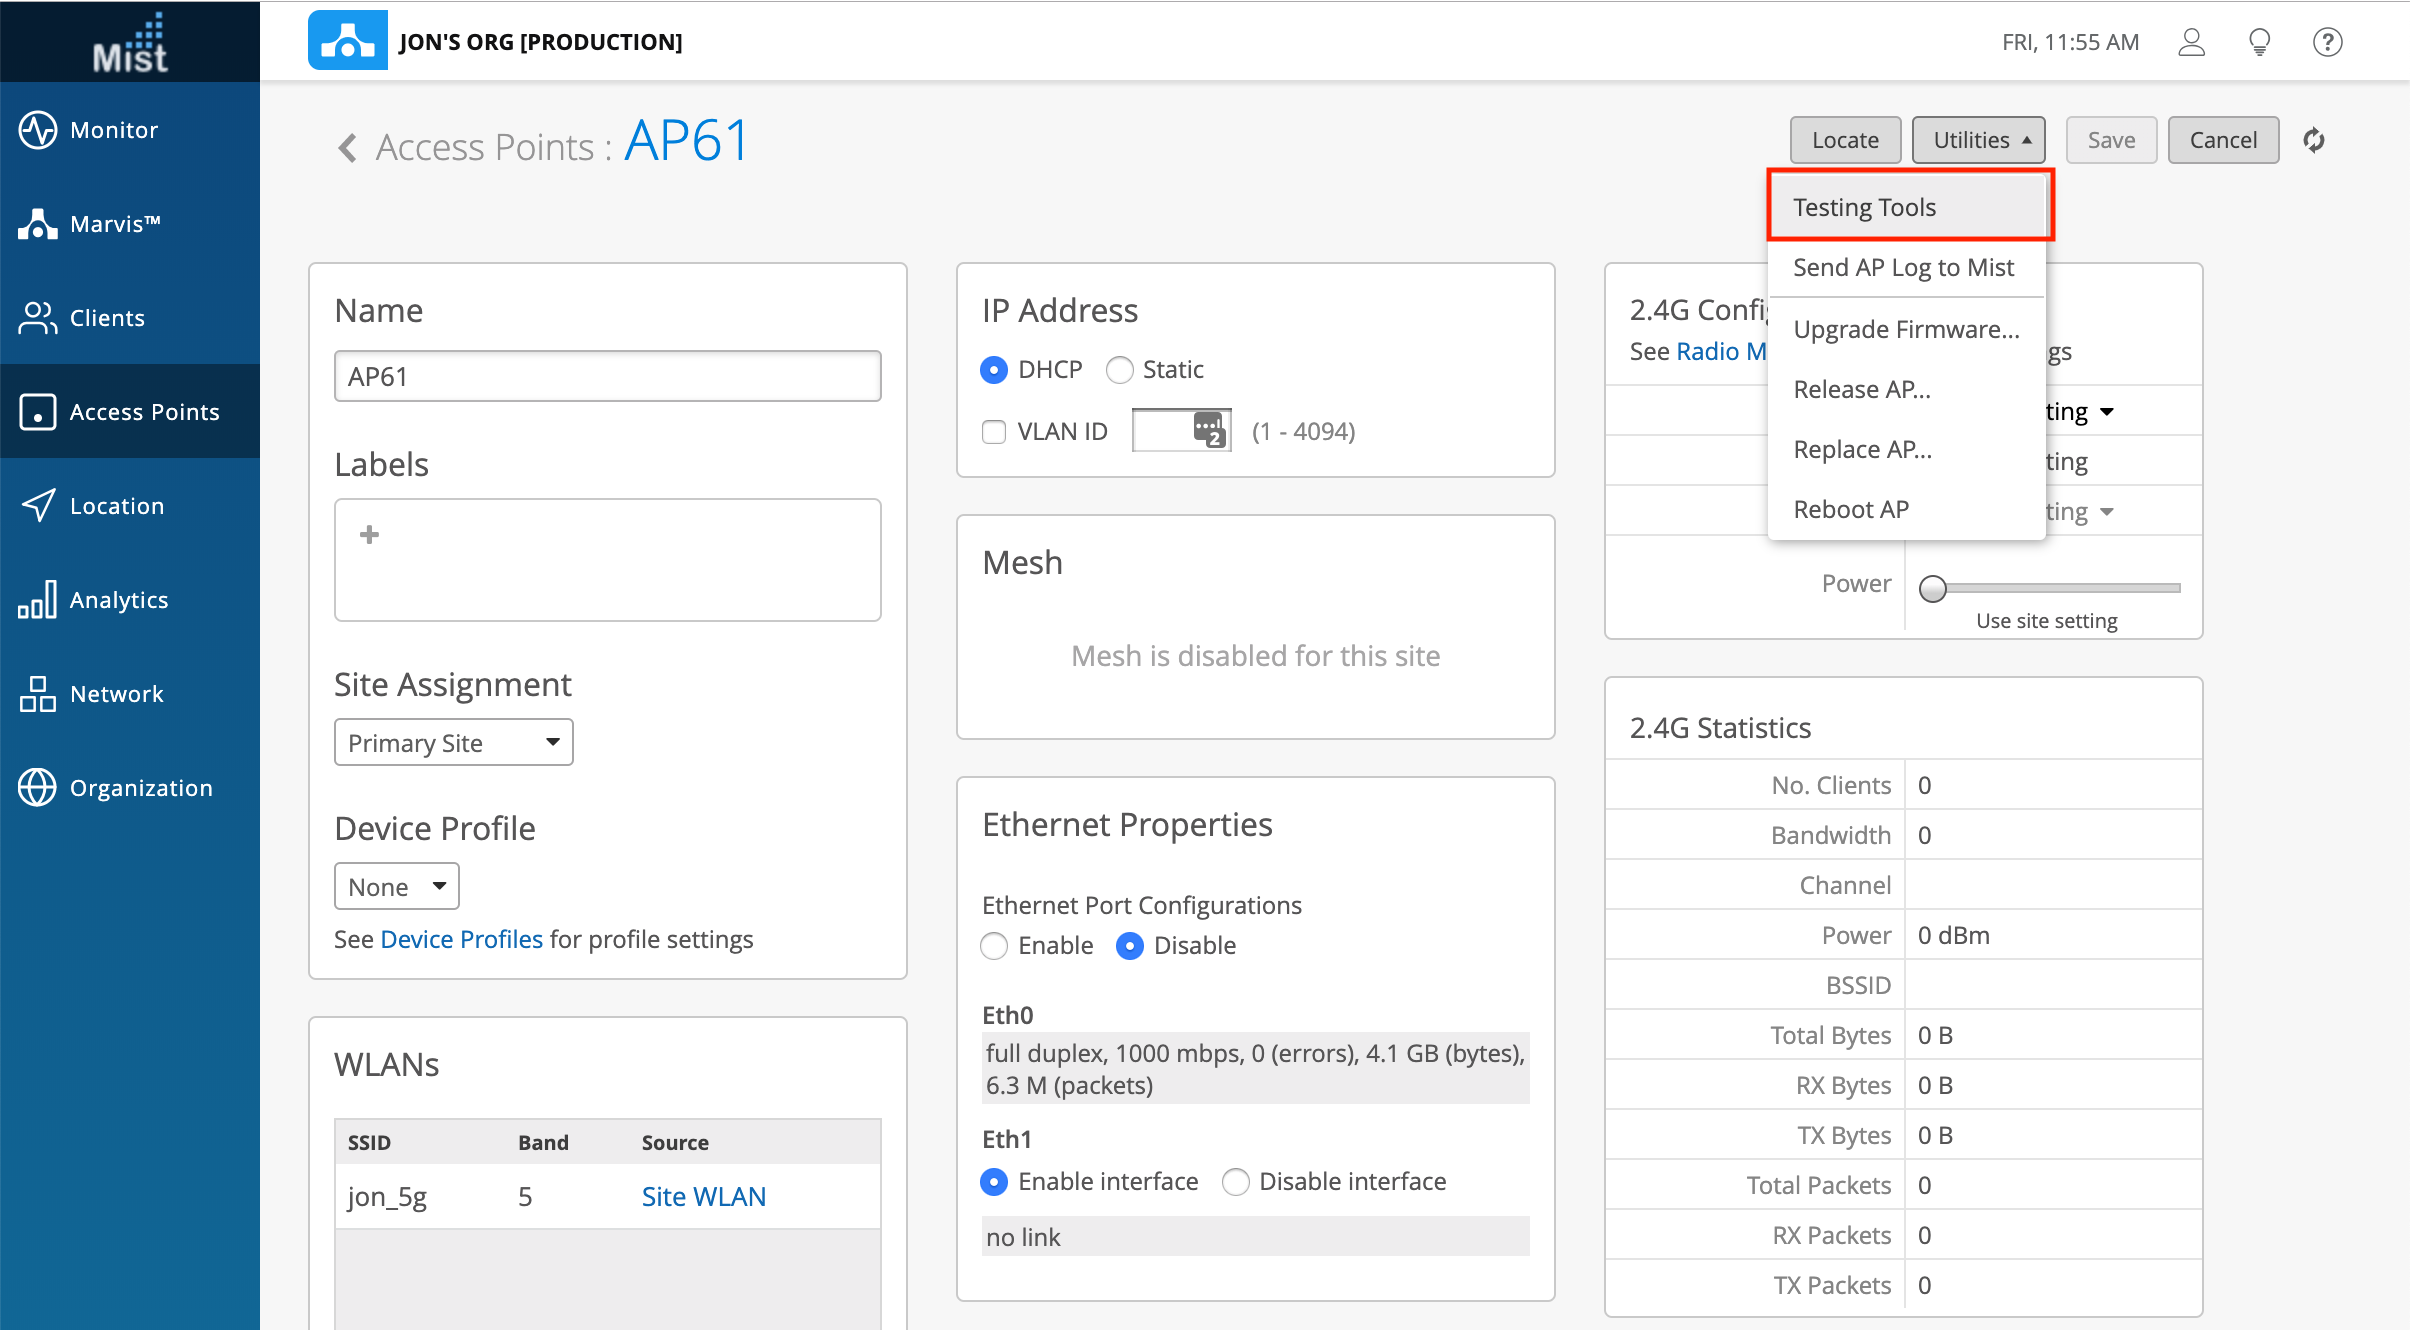Enable the VLAN ID checkbox

[x=994, y=432]
